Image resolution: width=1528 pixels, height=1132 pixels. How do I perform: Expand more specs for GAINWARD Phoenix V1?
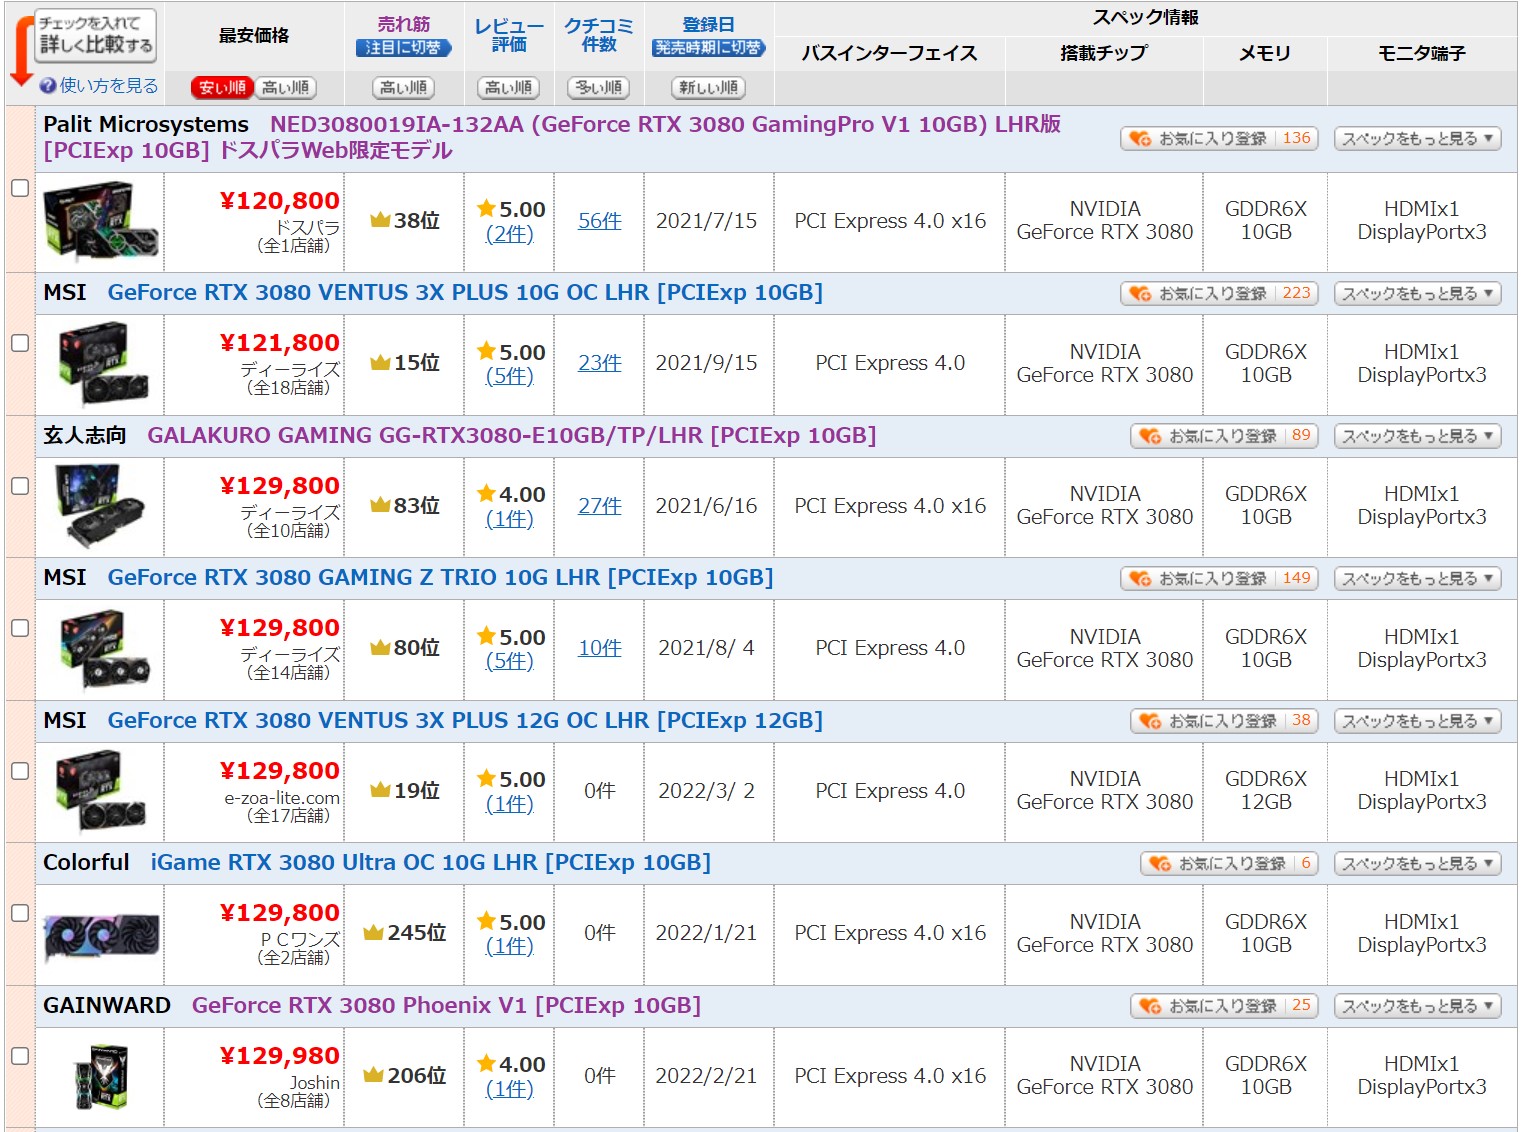point(1418,1006)
